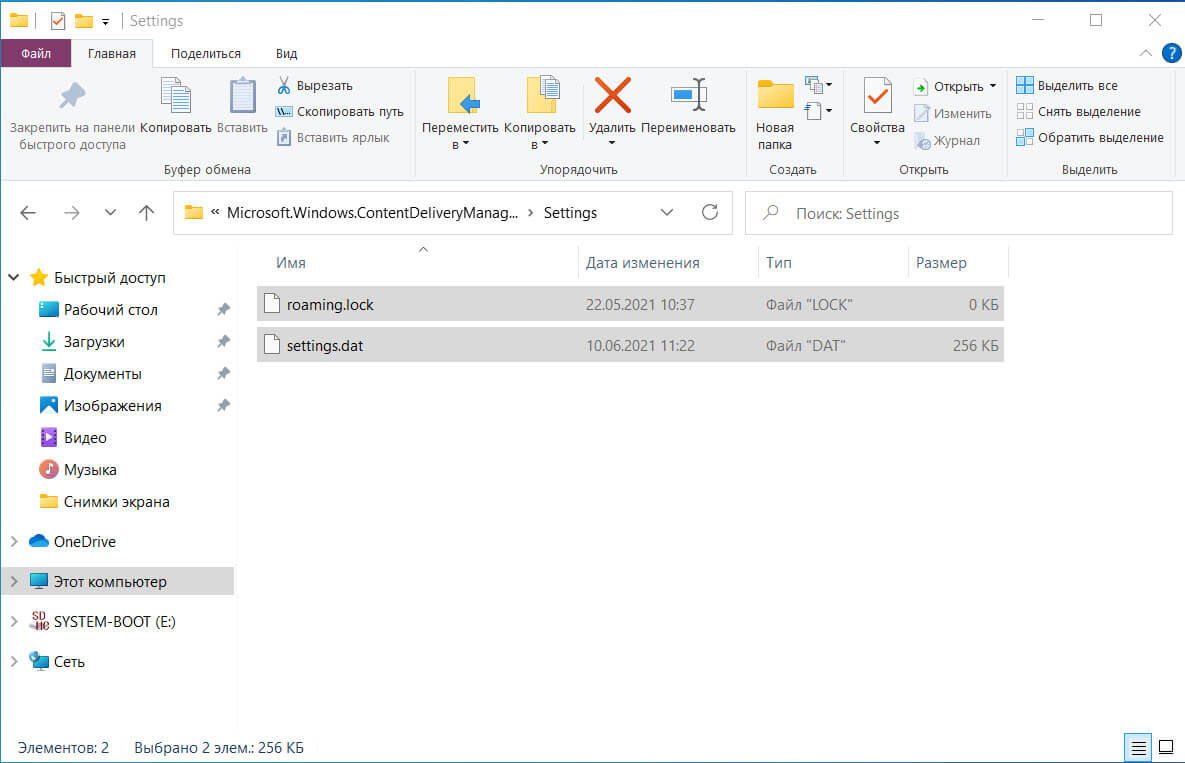Cut selection with Вырезать

315,85
